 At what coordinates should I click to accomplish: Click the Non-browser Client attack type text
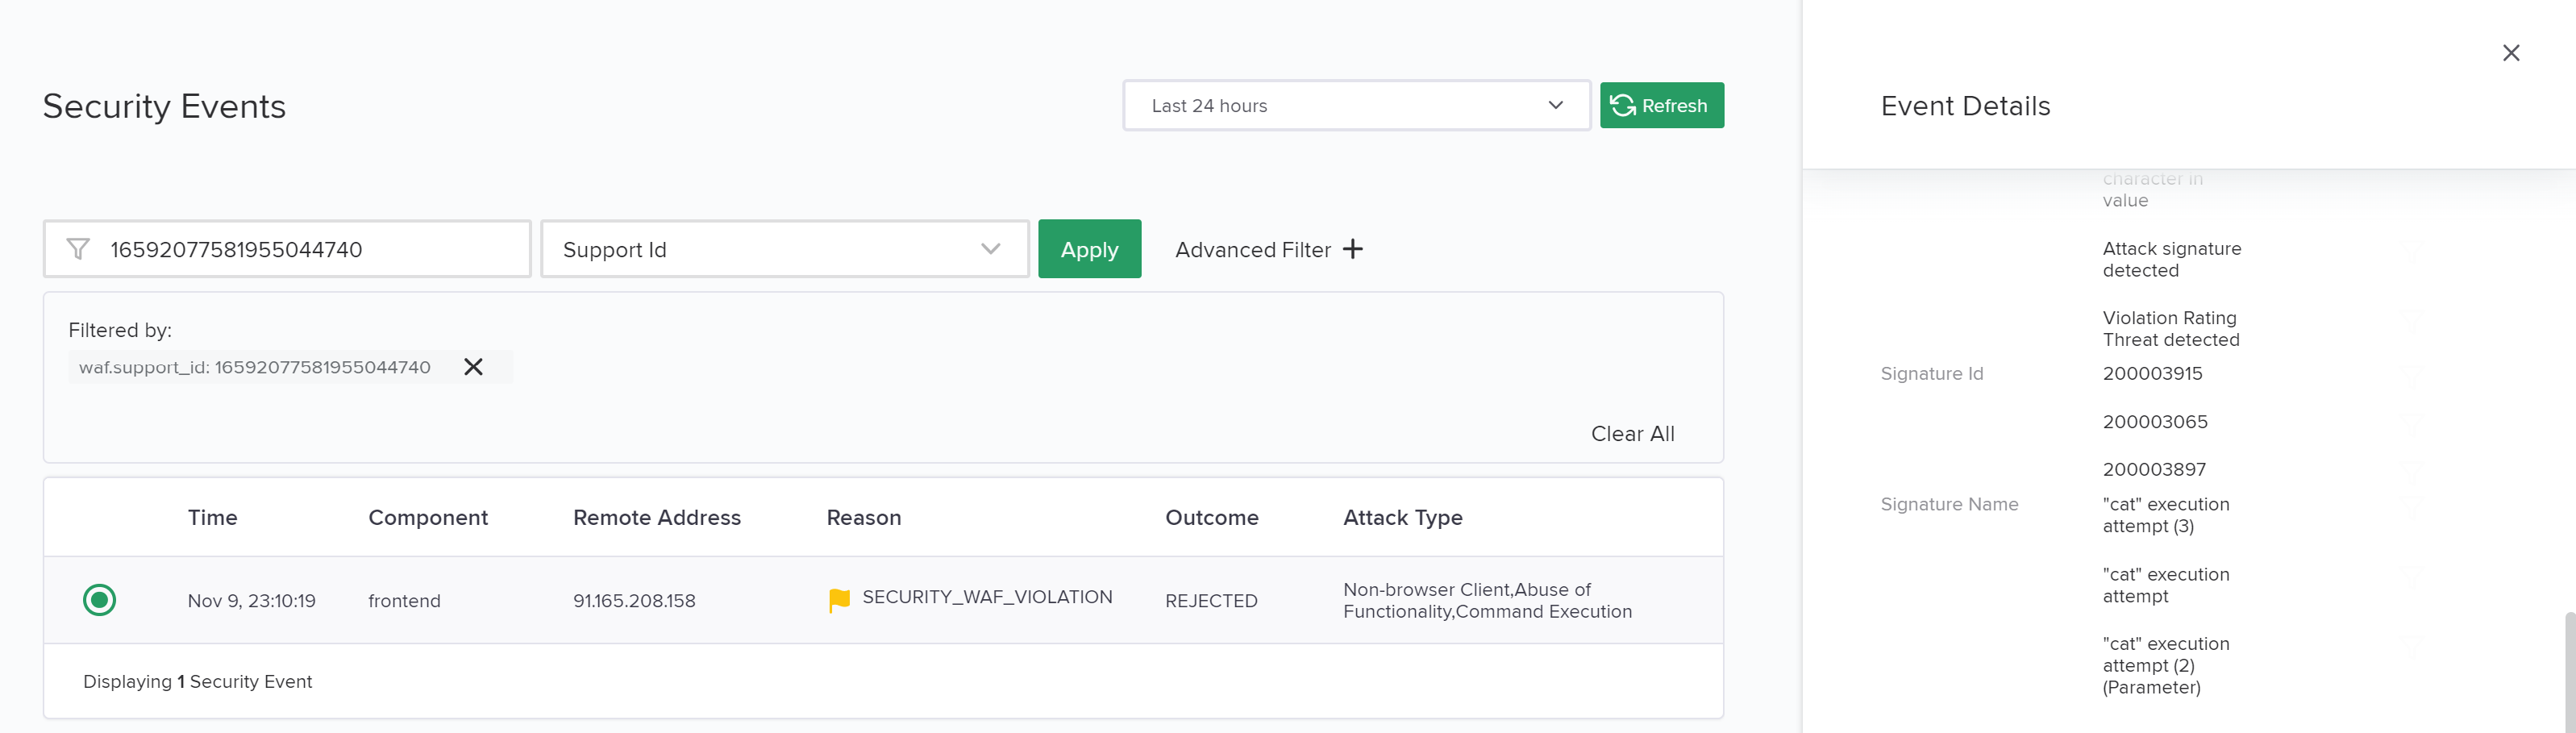point(1427,590)
